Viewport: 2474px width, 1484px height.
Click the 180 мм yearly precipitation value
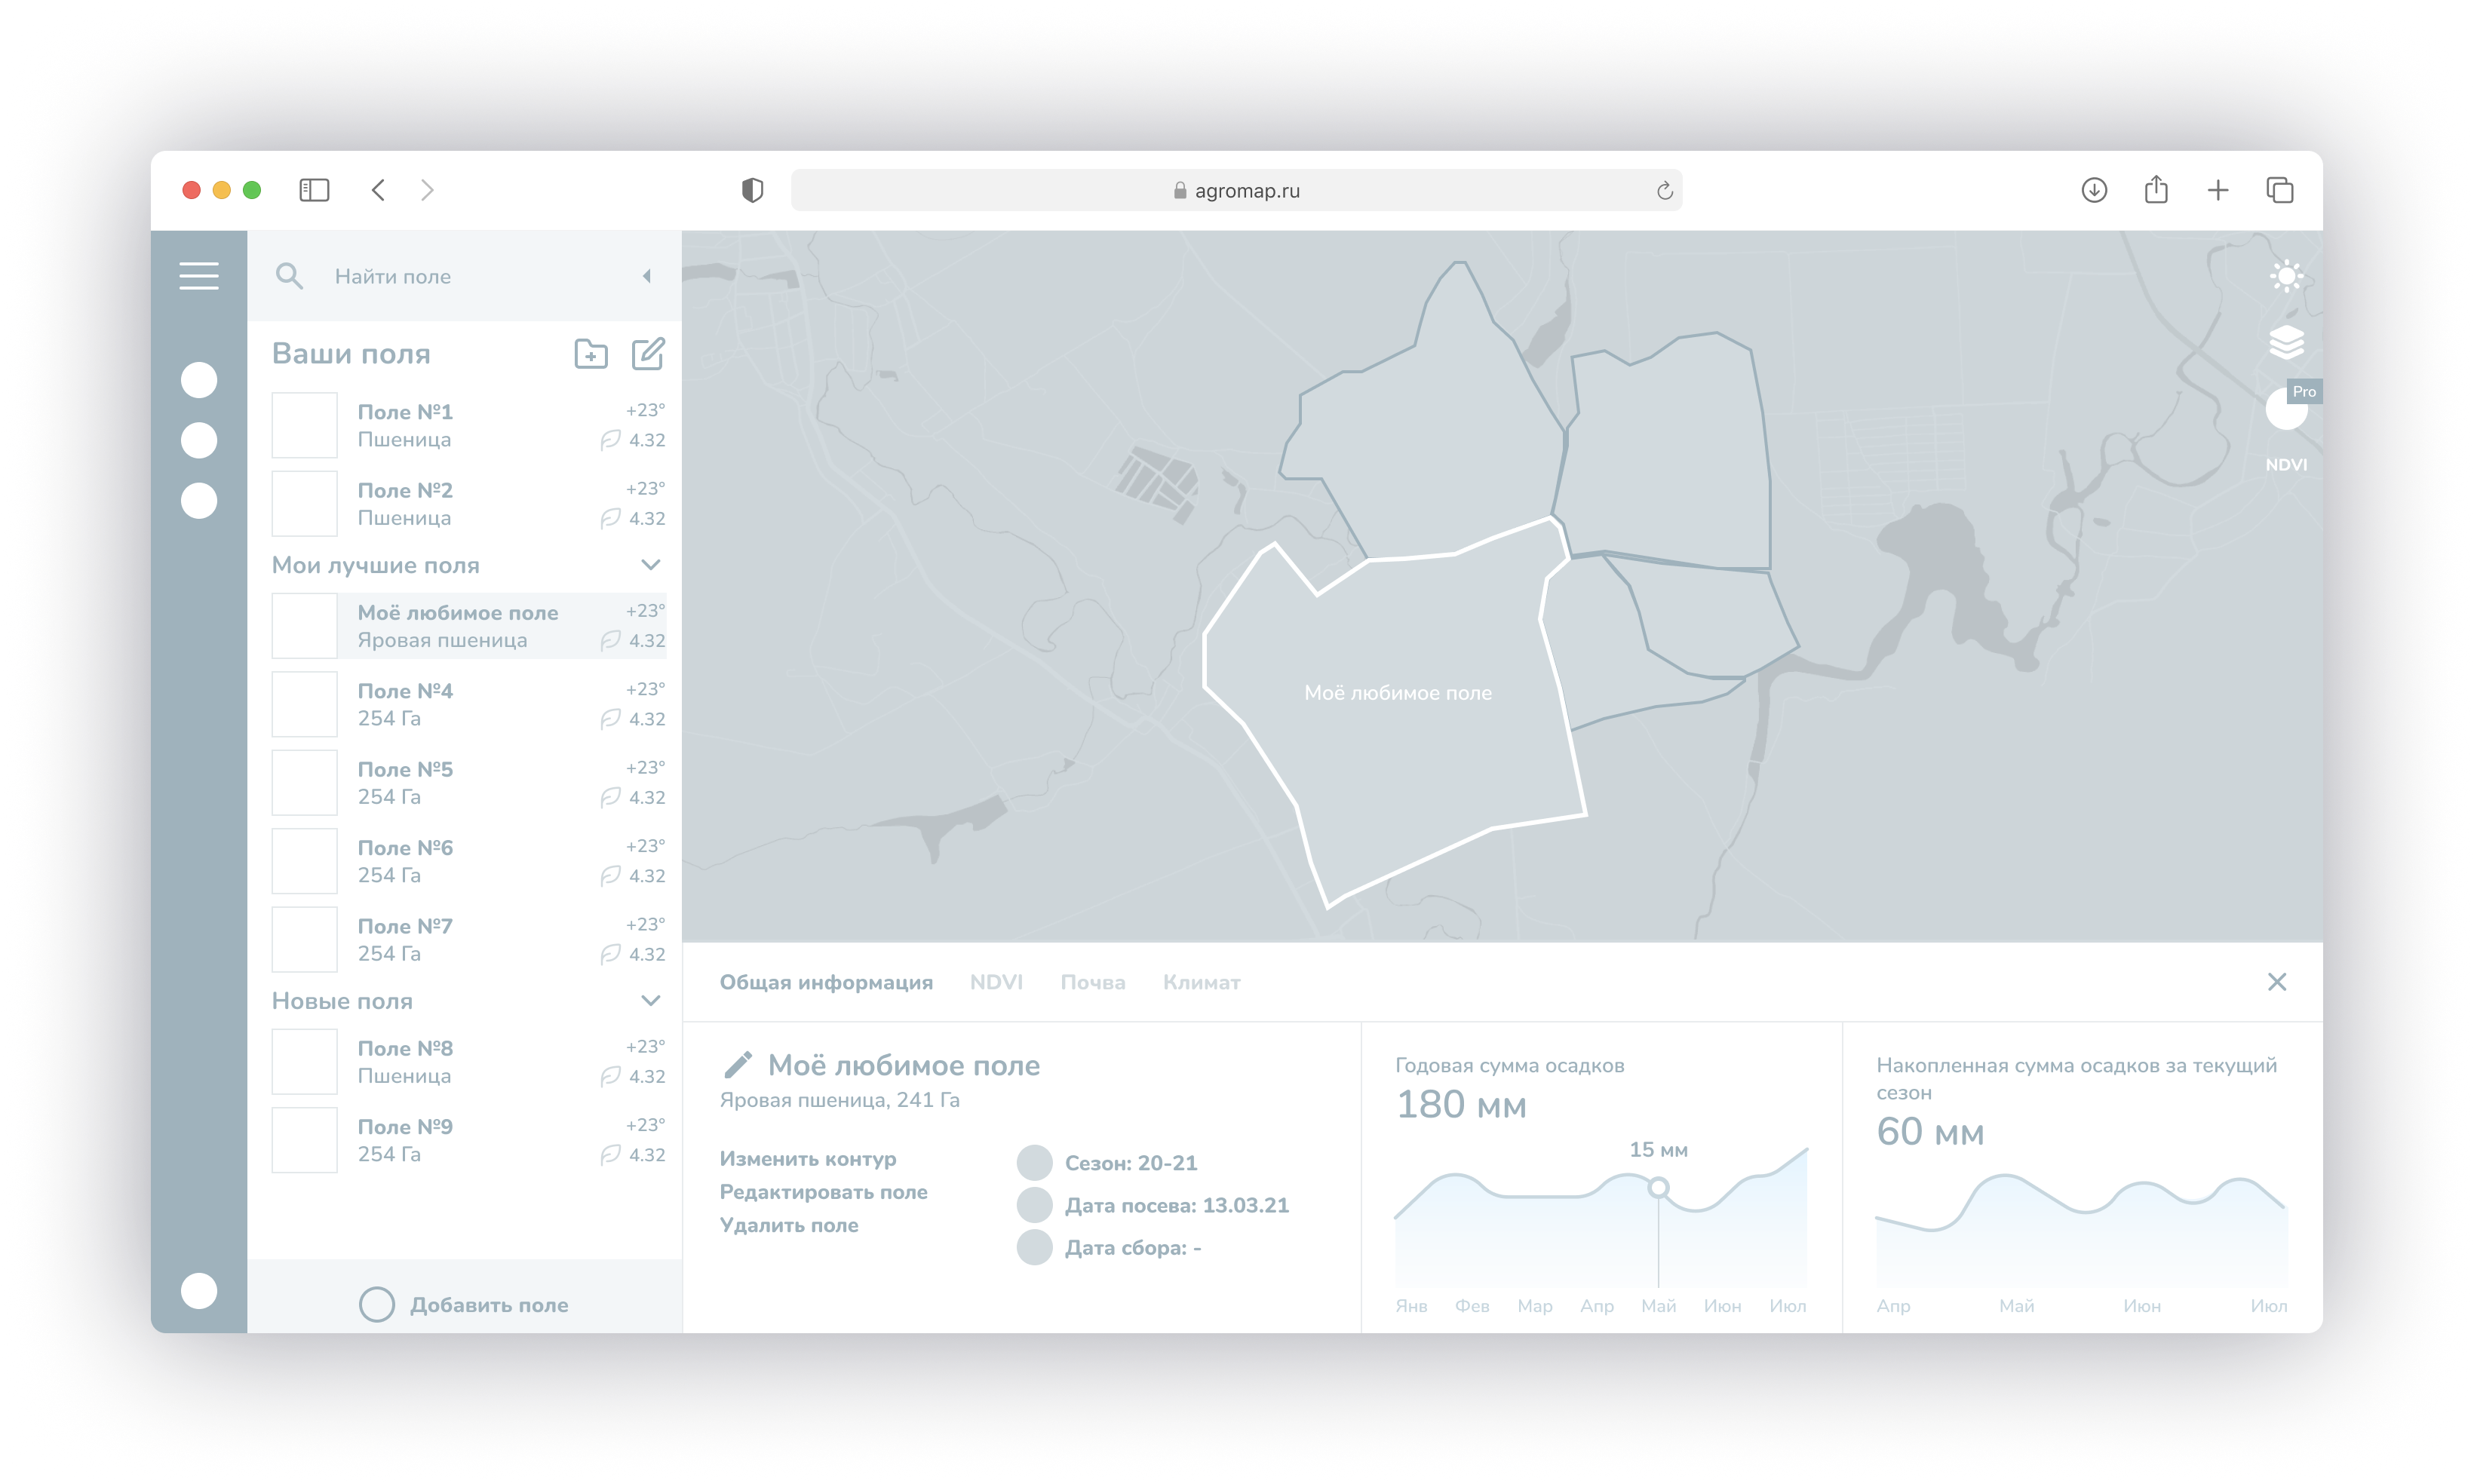coord(1460,1105)
